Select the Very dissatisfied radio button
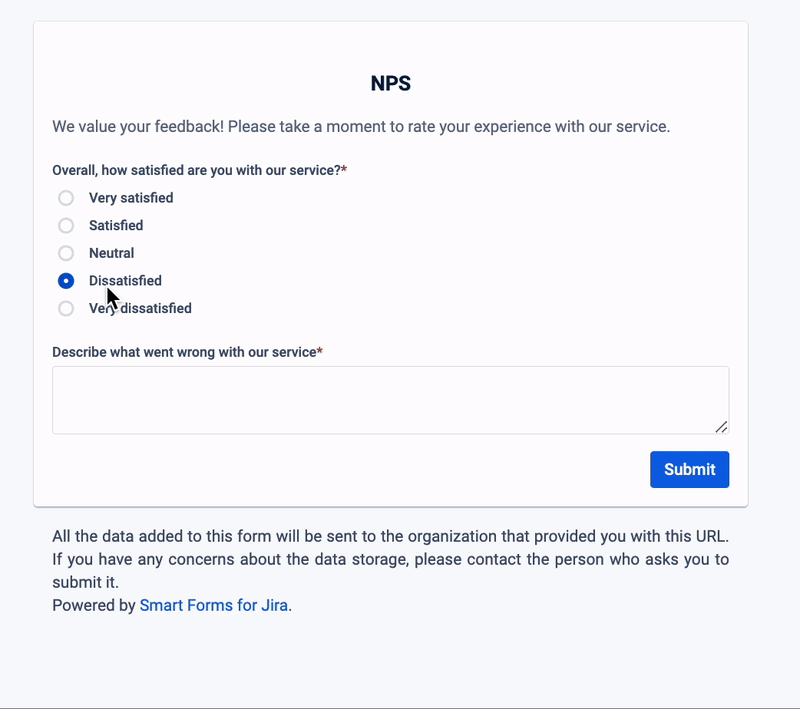This screenshot has height=709, width=800. point(66,309)
